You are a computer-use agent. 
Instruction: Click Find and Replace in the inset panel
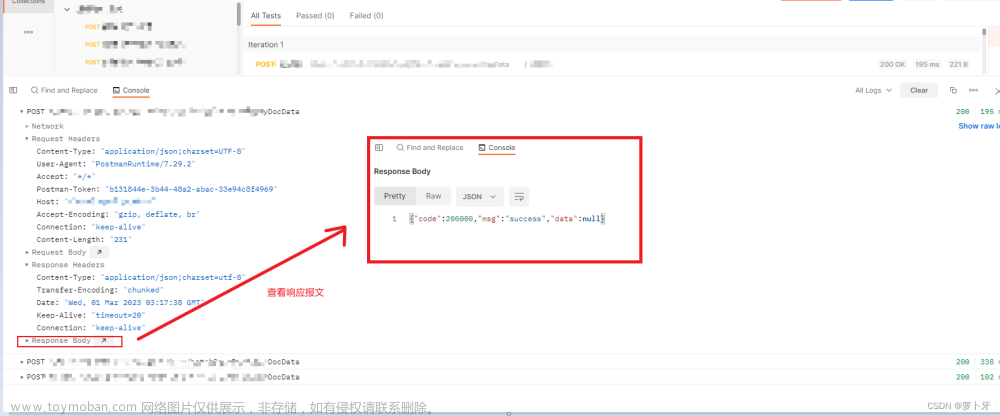(x=430, y=147)
